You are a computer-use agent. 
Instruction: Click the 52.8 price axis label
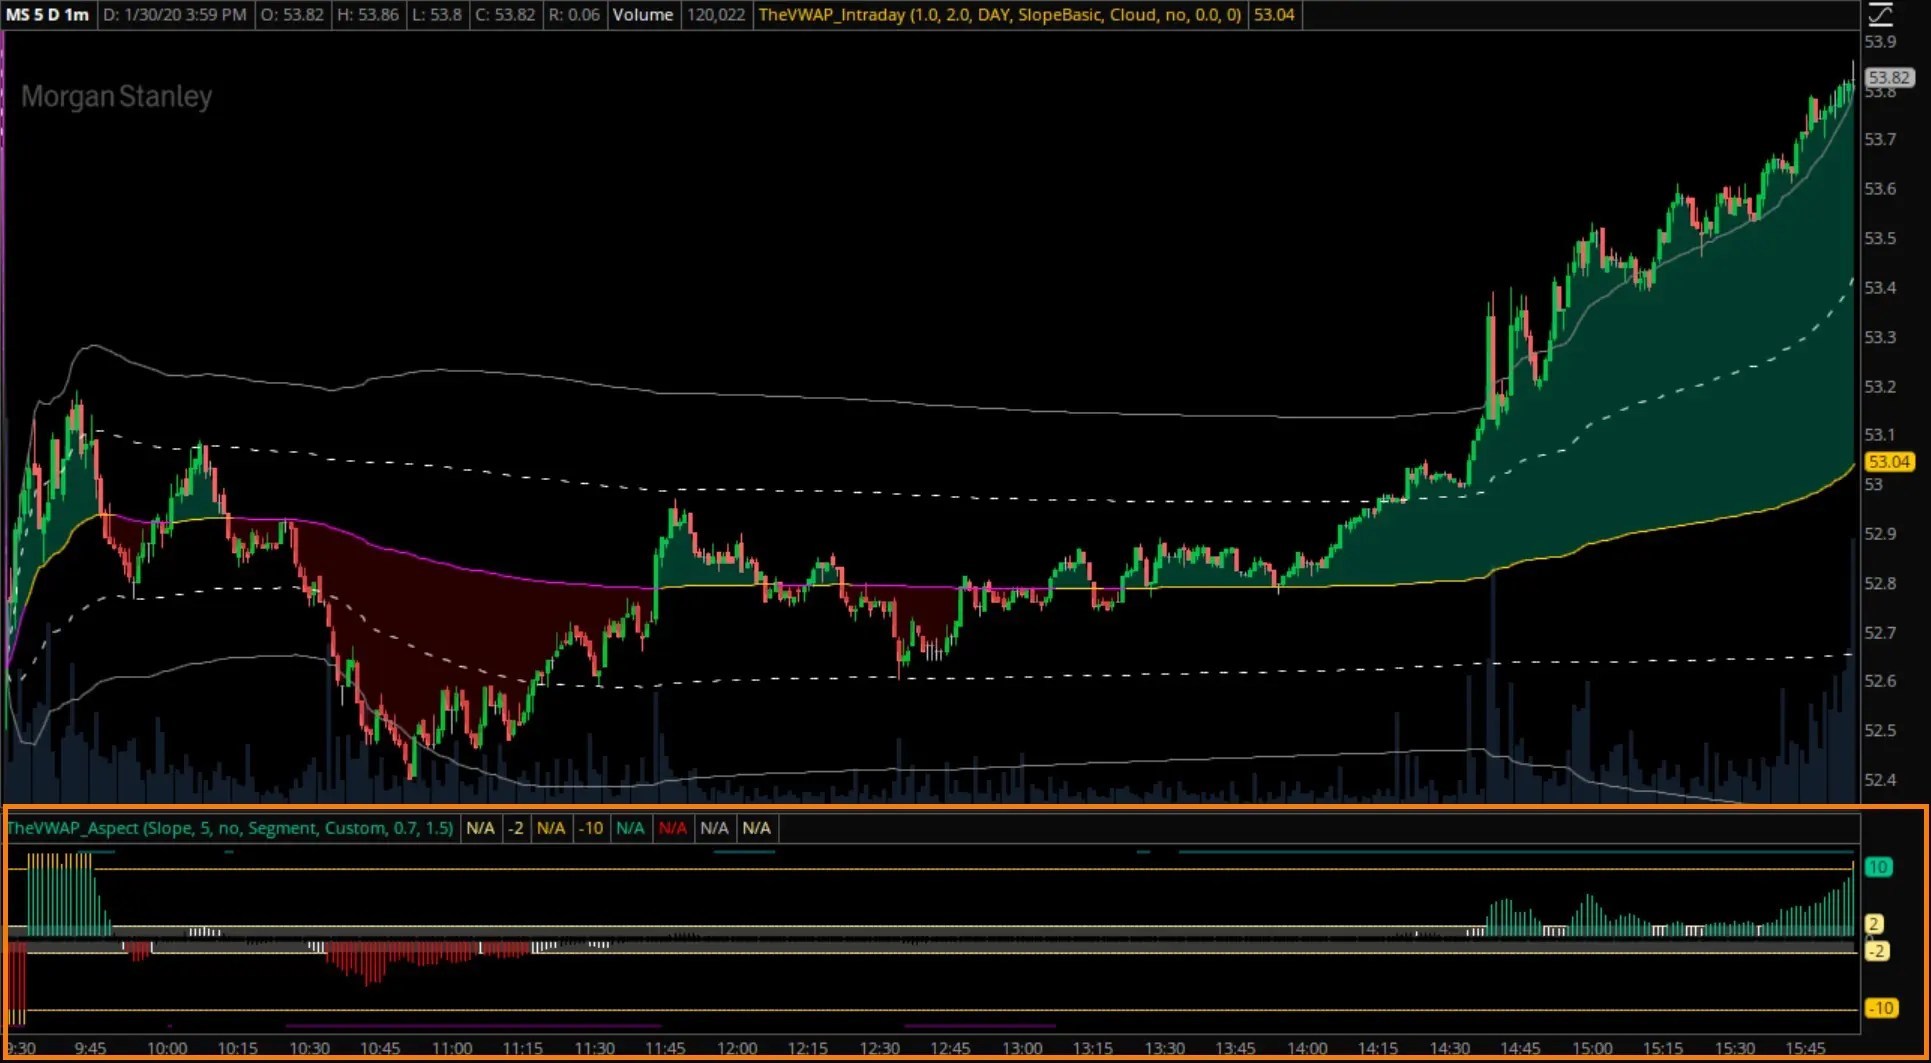(x=1880, y=583)
